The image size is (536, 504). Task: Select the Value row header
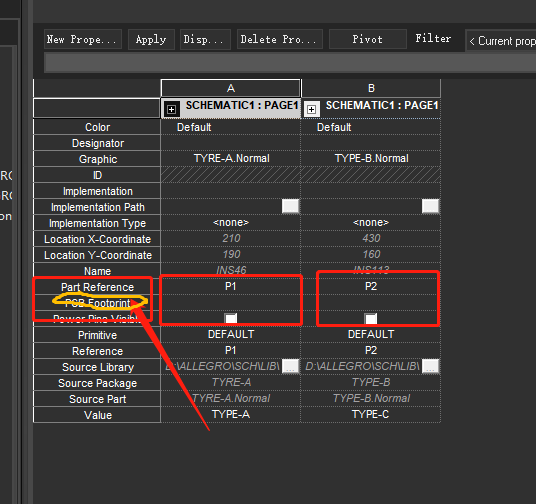pos(97,415)
